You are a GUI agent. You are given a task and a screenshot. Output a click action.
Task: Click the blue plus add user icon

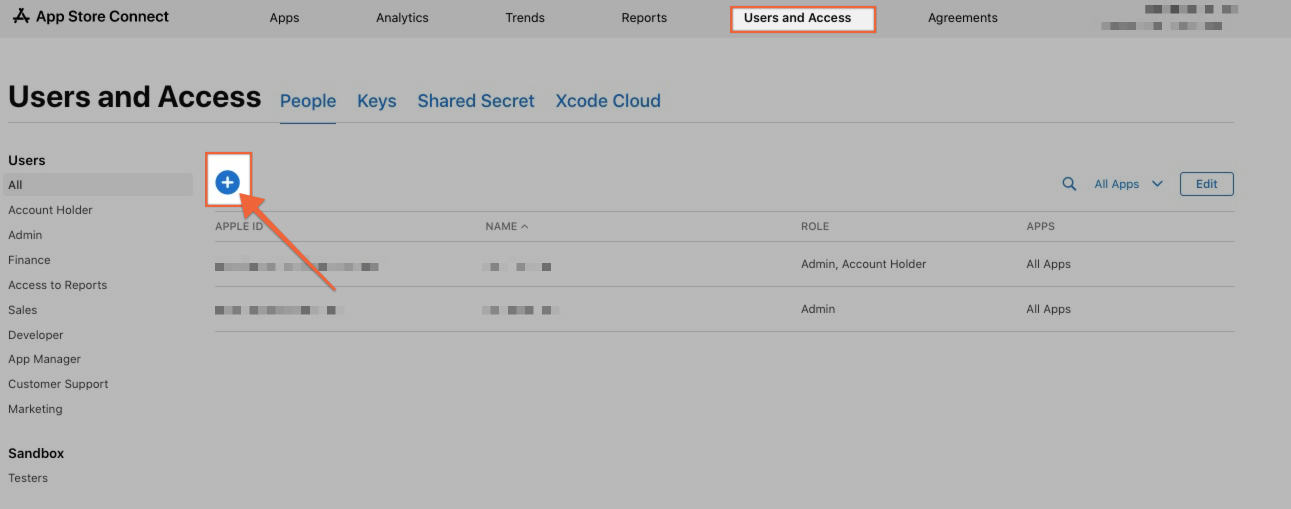(228, 182)
